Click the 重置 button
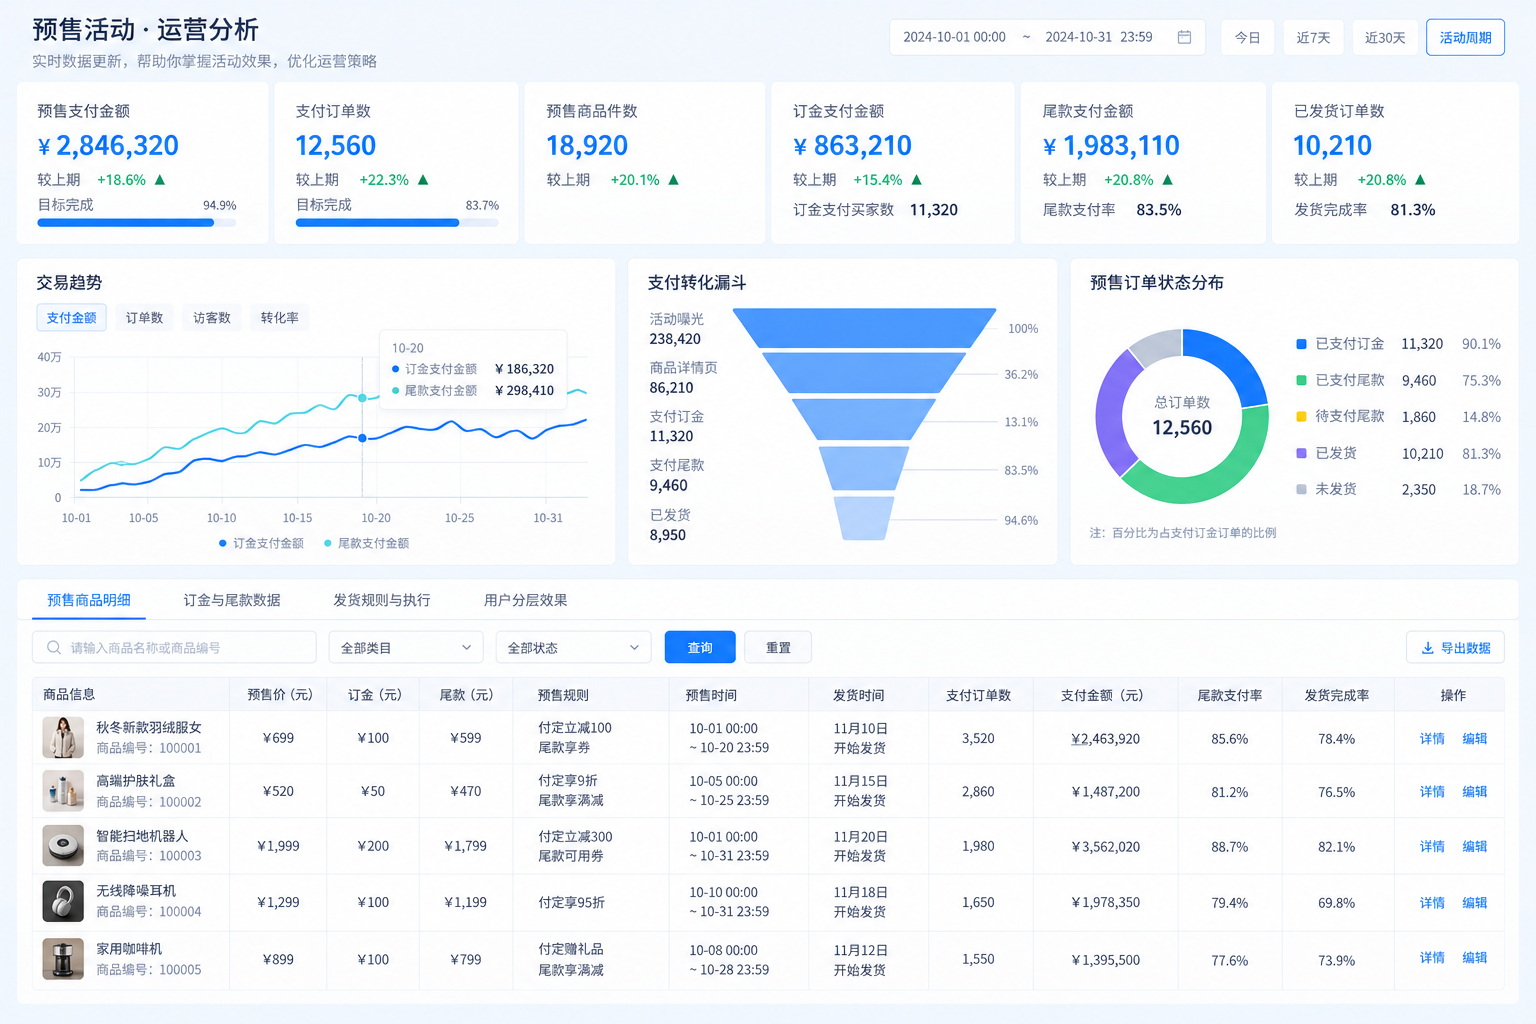This screenshot has height=1024, width=1536. click(x=778, y=648)
